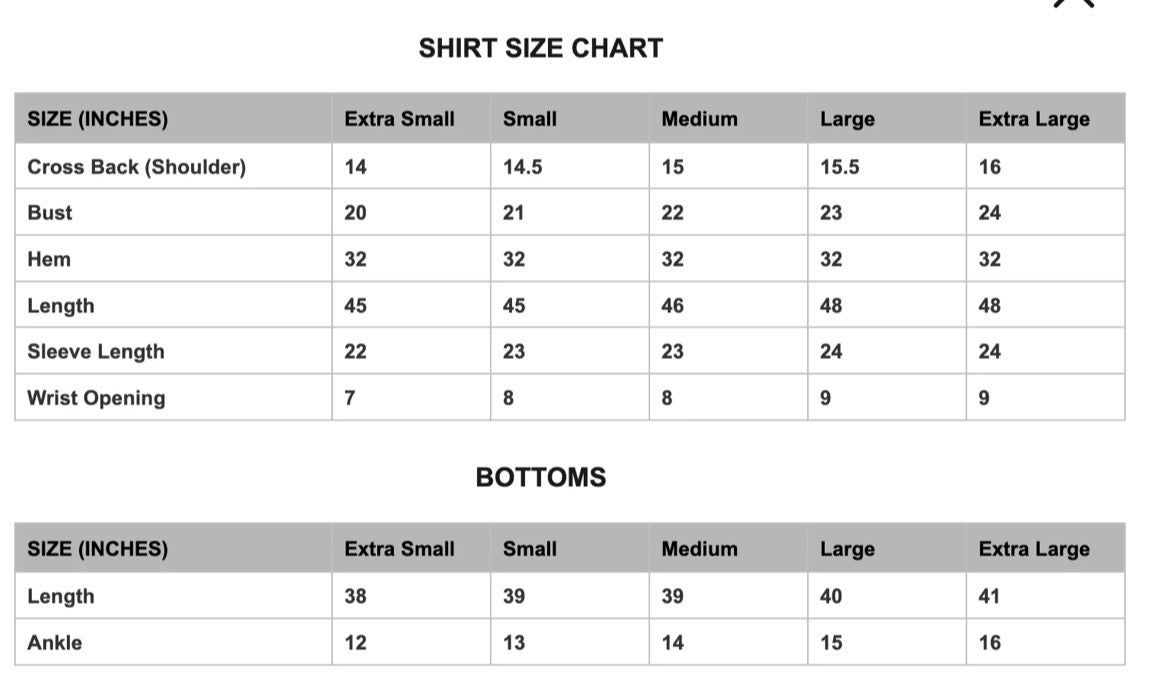Select Extra Large bottoms length value 41

point(989,596)
